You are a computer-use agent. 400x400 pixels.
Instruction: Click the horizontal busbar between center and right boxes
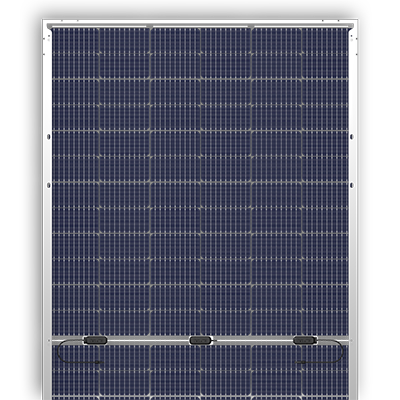click(254, 340)
